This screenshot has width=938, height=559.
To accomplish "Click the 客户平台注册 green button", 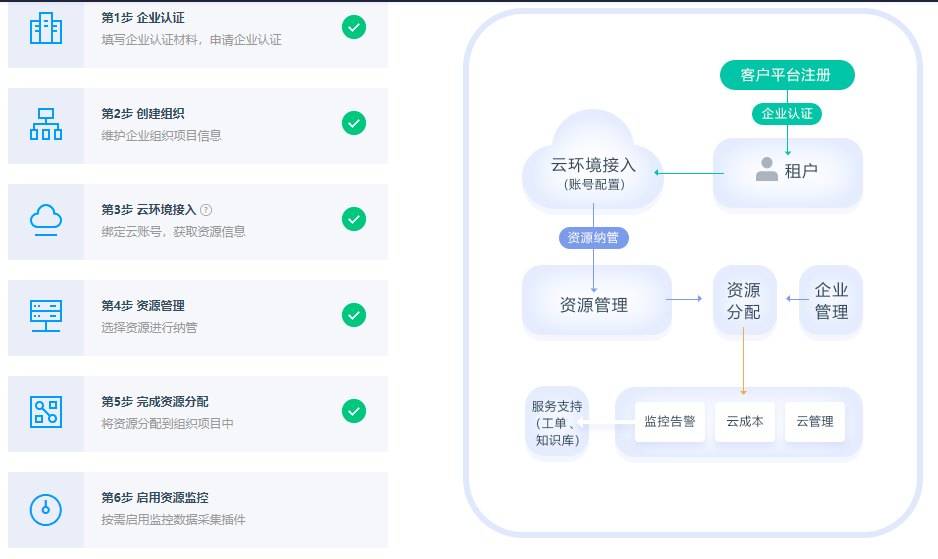I will click(786, 75).
